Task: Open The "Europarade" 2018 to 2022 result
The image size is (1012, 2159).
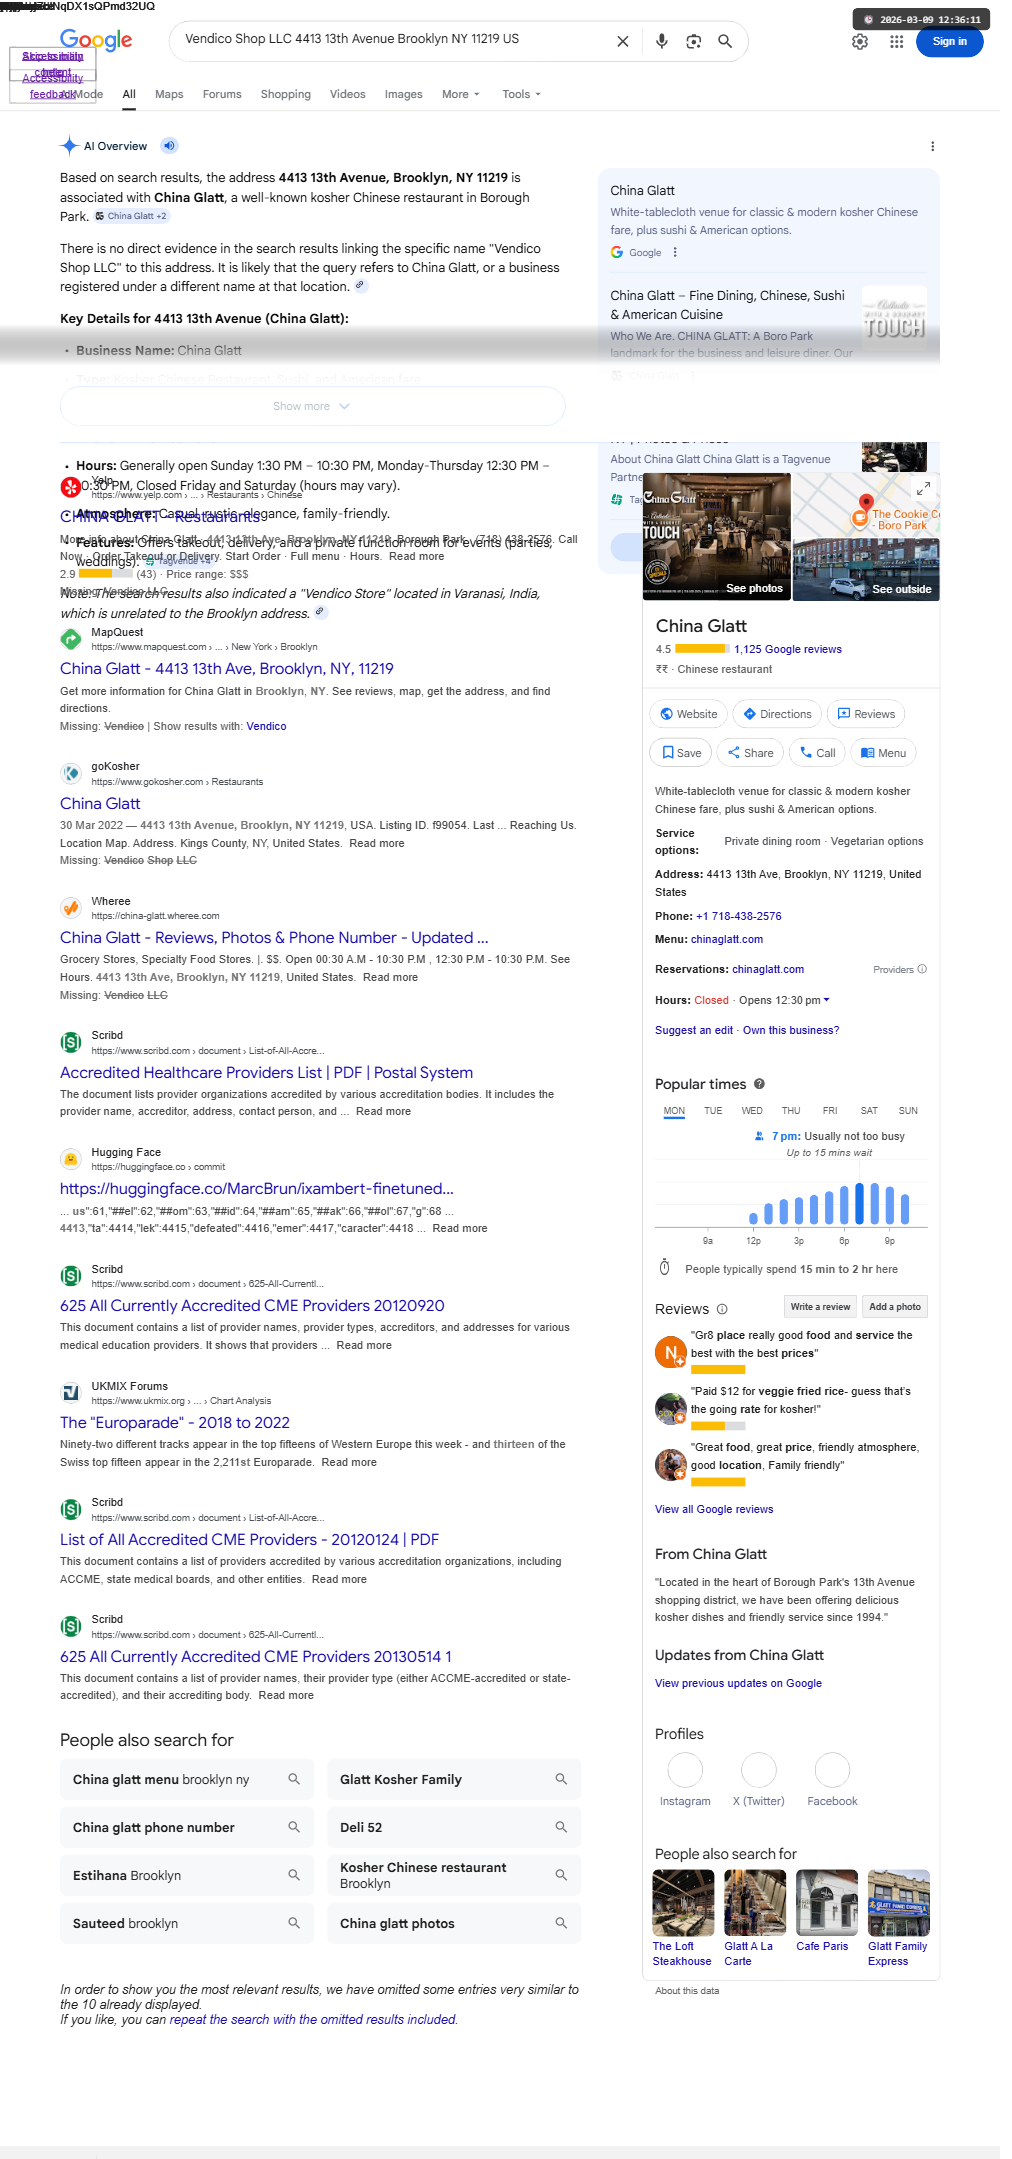Action: pyautogui.click(x=175, y=1423)
